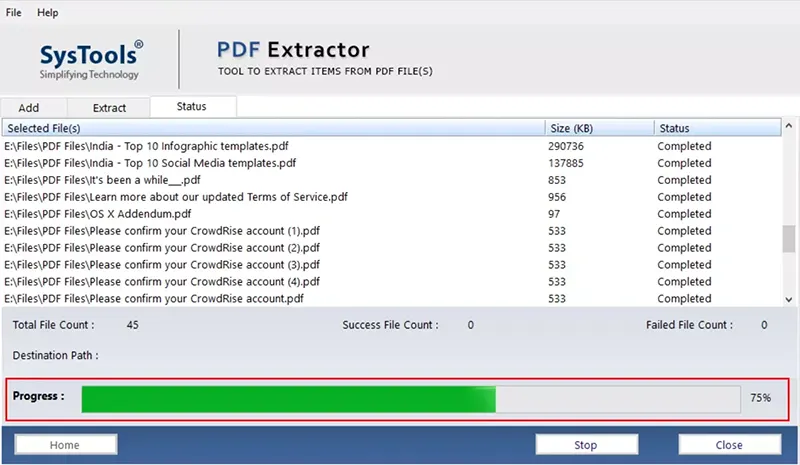Click the PDF Extractor title

pyautogui.click(x=293, y=50)
